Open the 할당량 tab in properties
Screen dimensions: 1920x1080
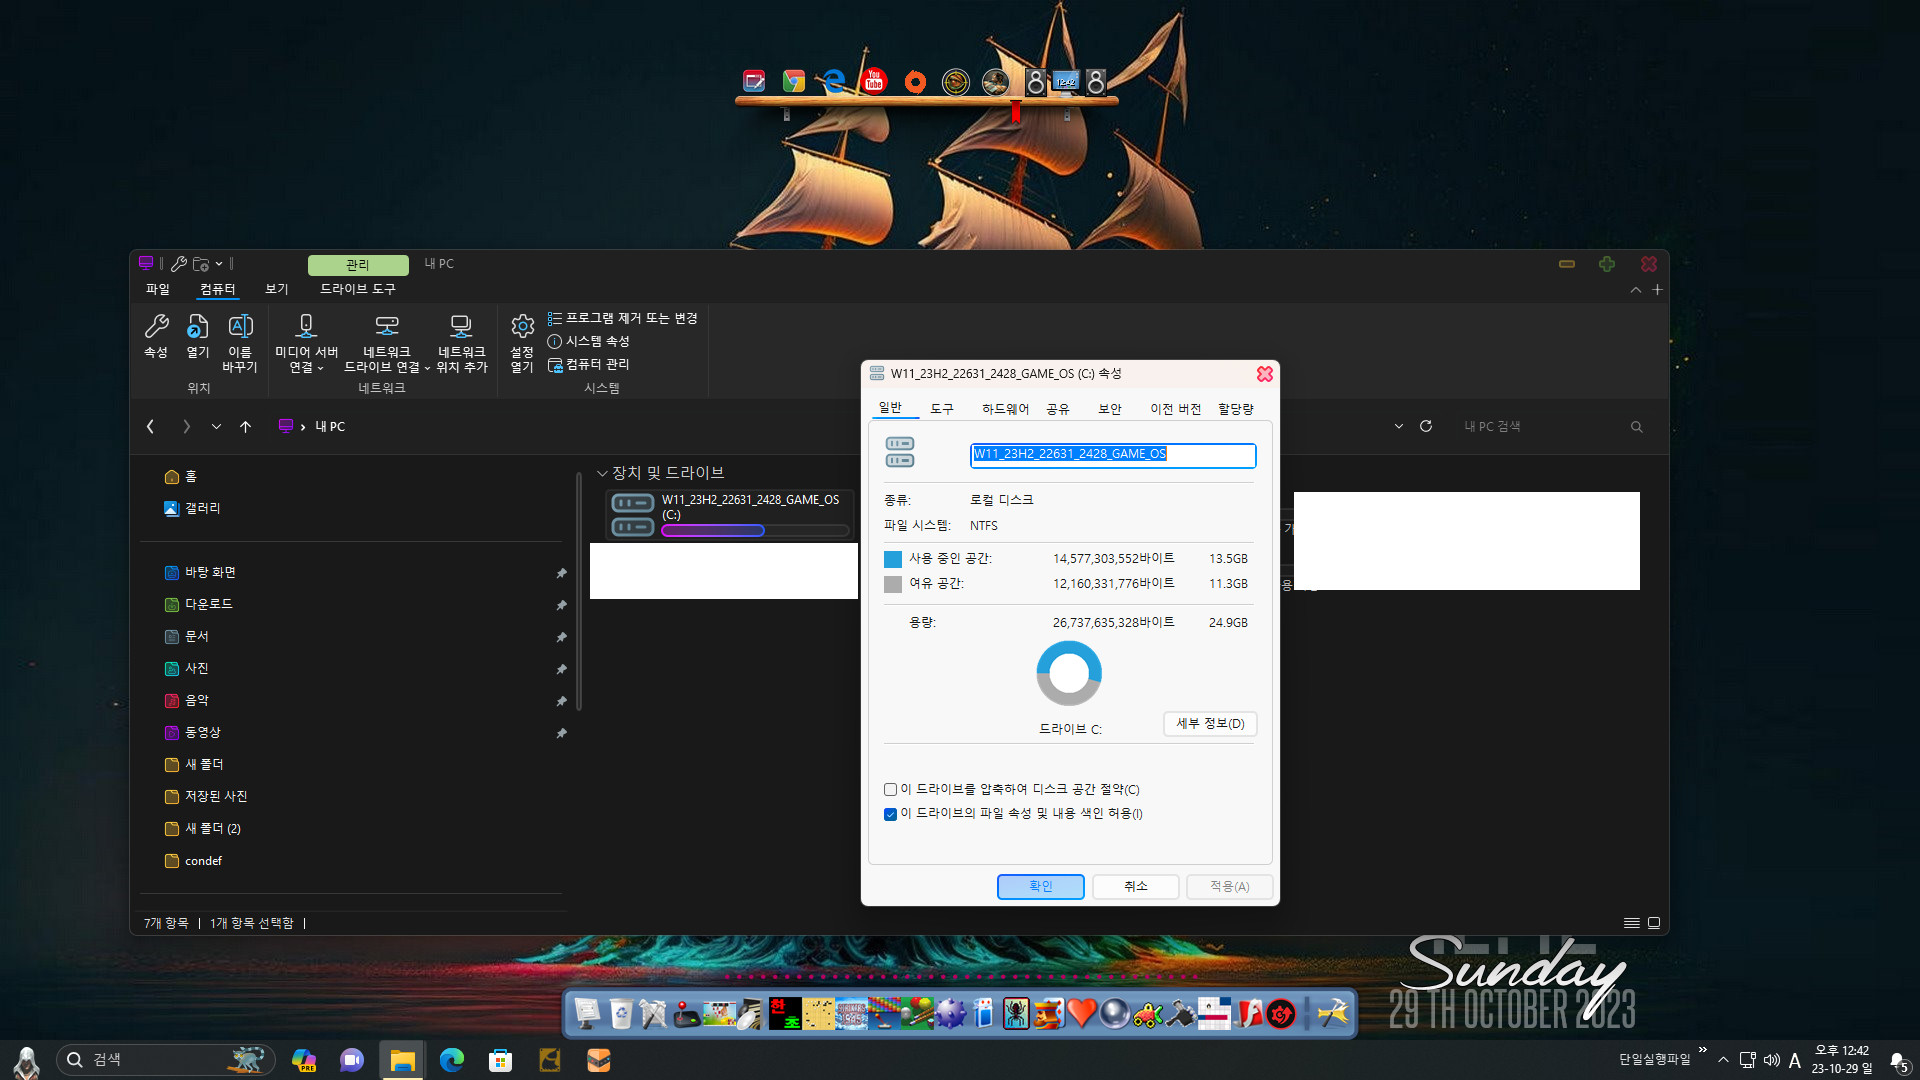(1236, 409)
